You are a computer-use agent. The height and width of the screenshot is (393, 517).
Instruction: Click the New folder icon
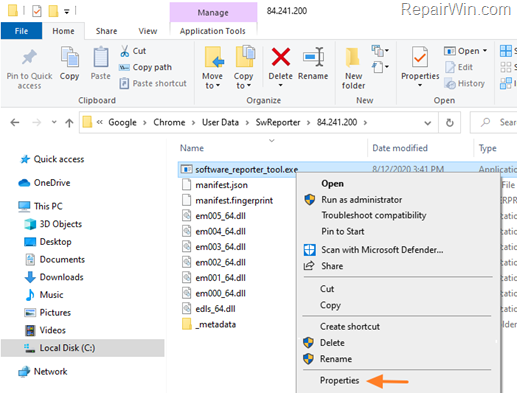(352, 57)
